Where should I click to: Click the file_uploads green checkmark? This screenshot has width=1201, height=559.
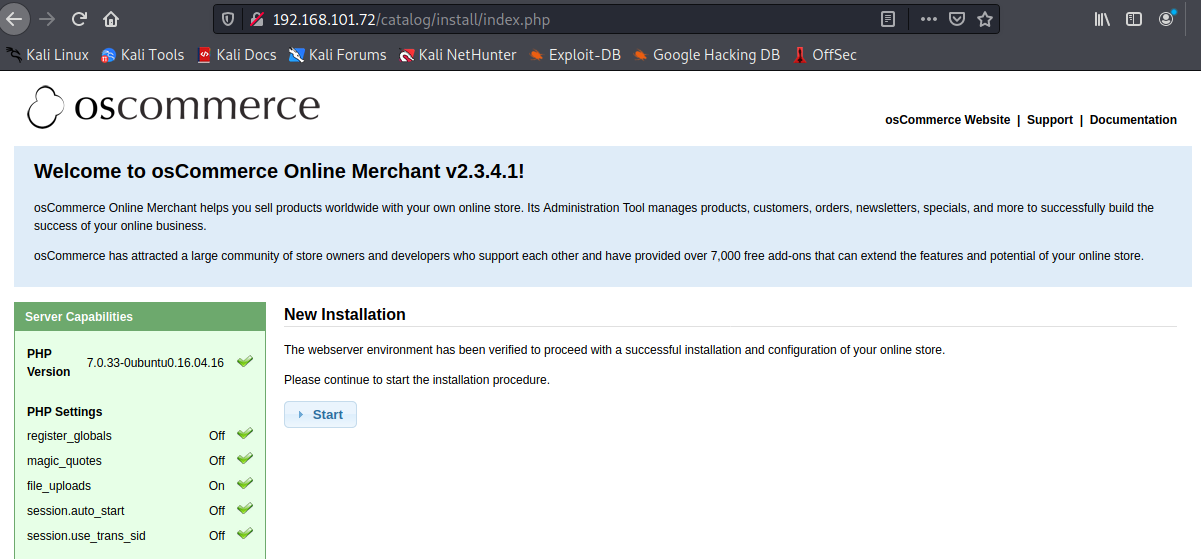[x=245, y=484]
